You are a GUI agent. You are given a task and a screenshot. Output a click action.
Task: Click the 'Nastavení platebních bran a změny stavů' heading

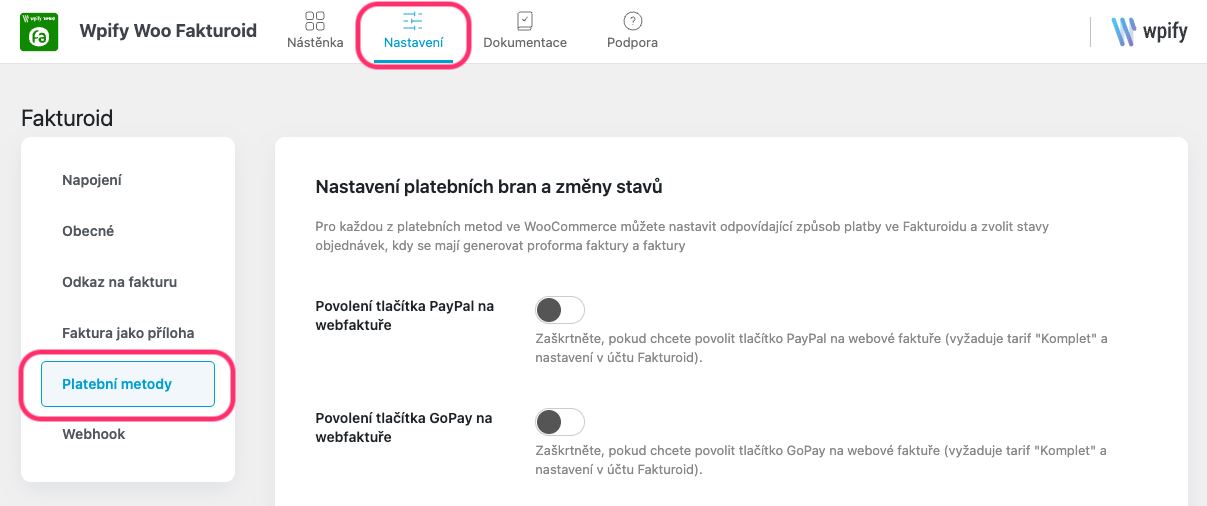pos(488,186)
